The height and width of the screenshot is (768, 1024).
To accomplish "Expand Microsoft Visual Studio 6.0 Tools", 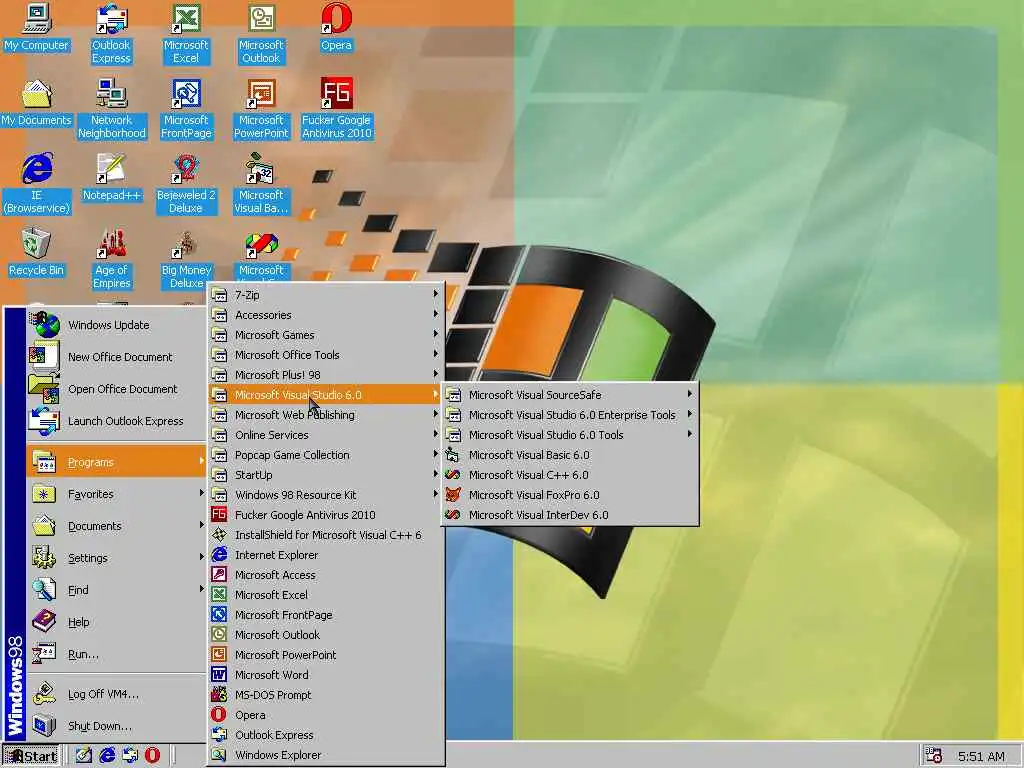I will pyautogui.click(x=569, y=435).
